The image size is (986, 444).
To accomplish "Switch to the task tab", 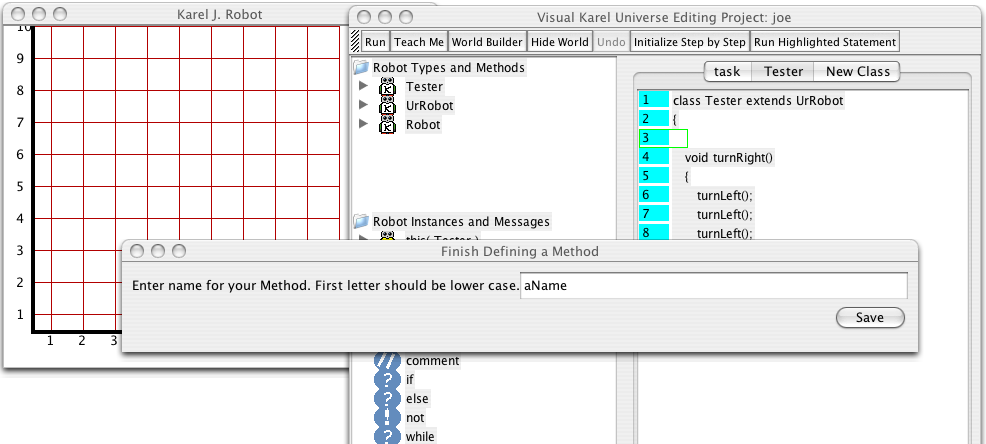I will coord(727,71).
